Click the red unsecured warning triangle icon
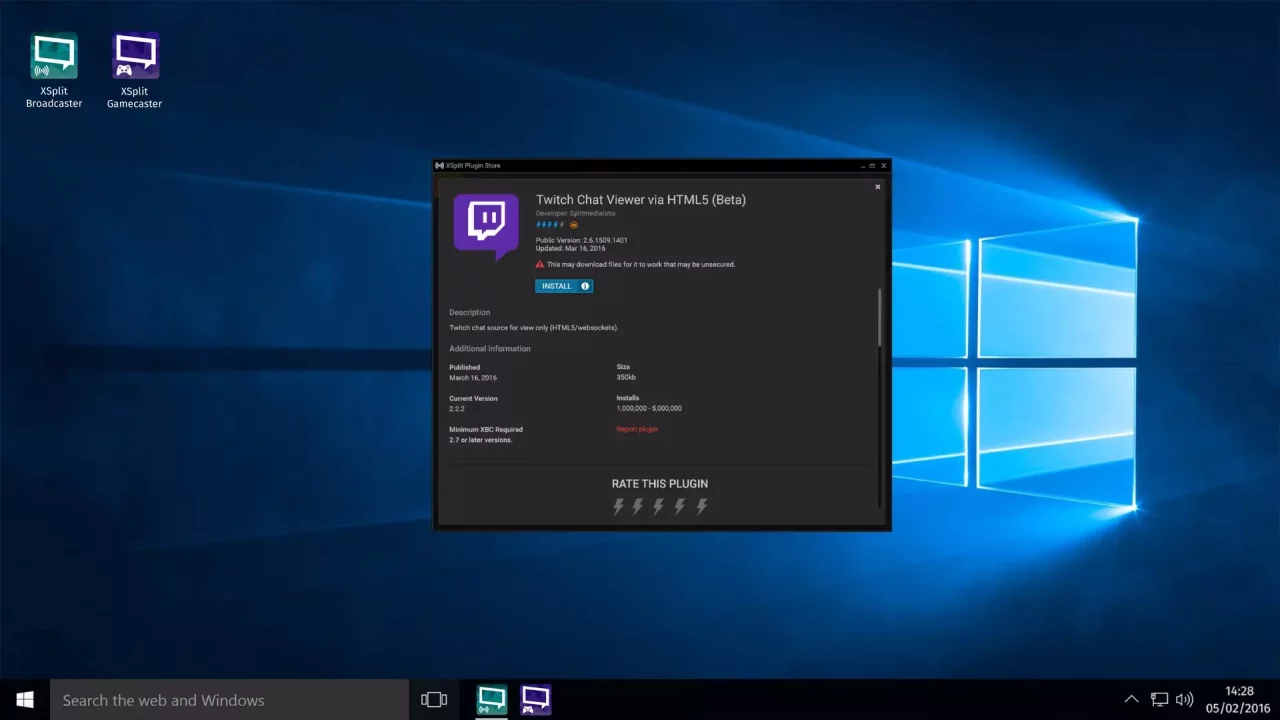The height and width of the screenshot is (720, 1280). click(540, 265)
